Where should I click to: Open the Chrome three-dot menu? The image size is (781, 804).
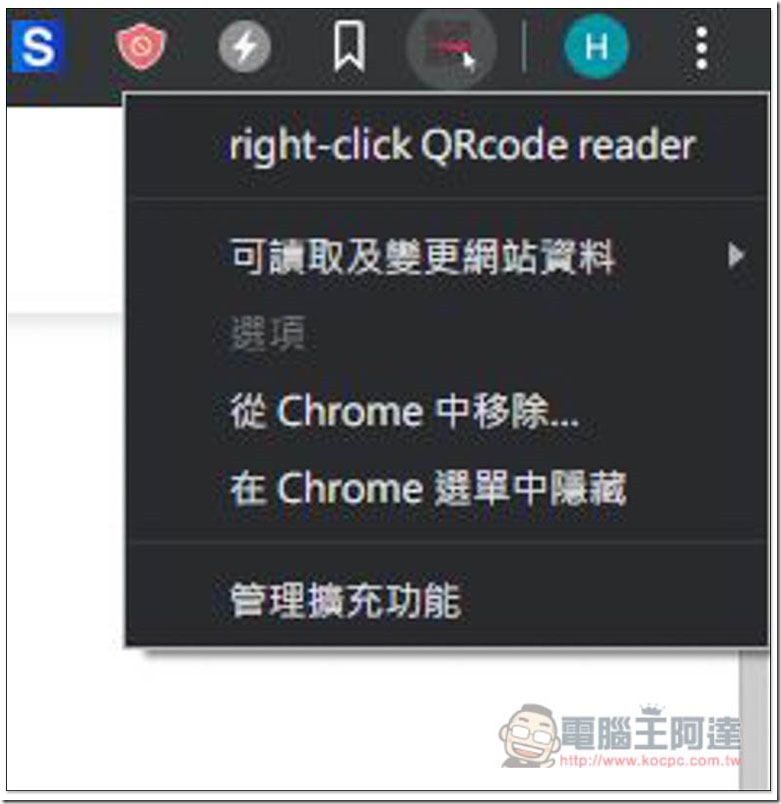(x=702, y=48)
